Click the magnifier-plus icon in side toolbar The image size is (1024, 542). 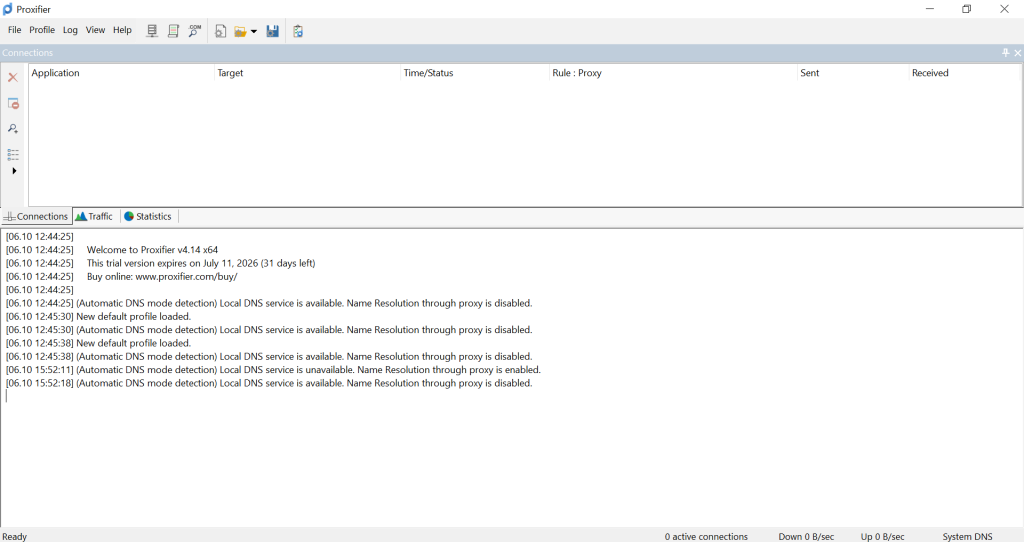[13, 129]
